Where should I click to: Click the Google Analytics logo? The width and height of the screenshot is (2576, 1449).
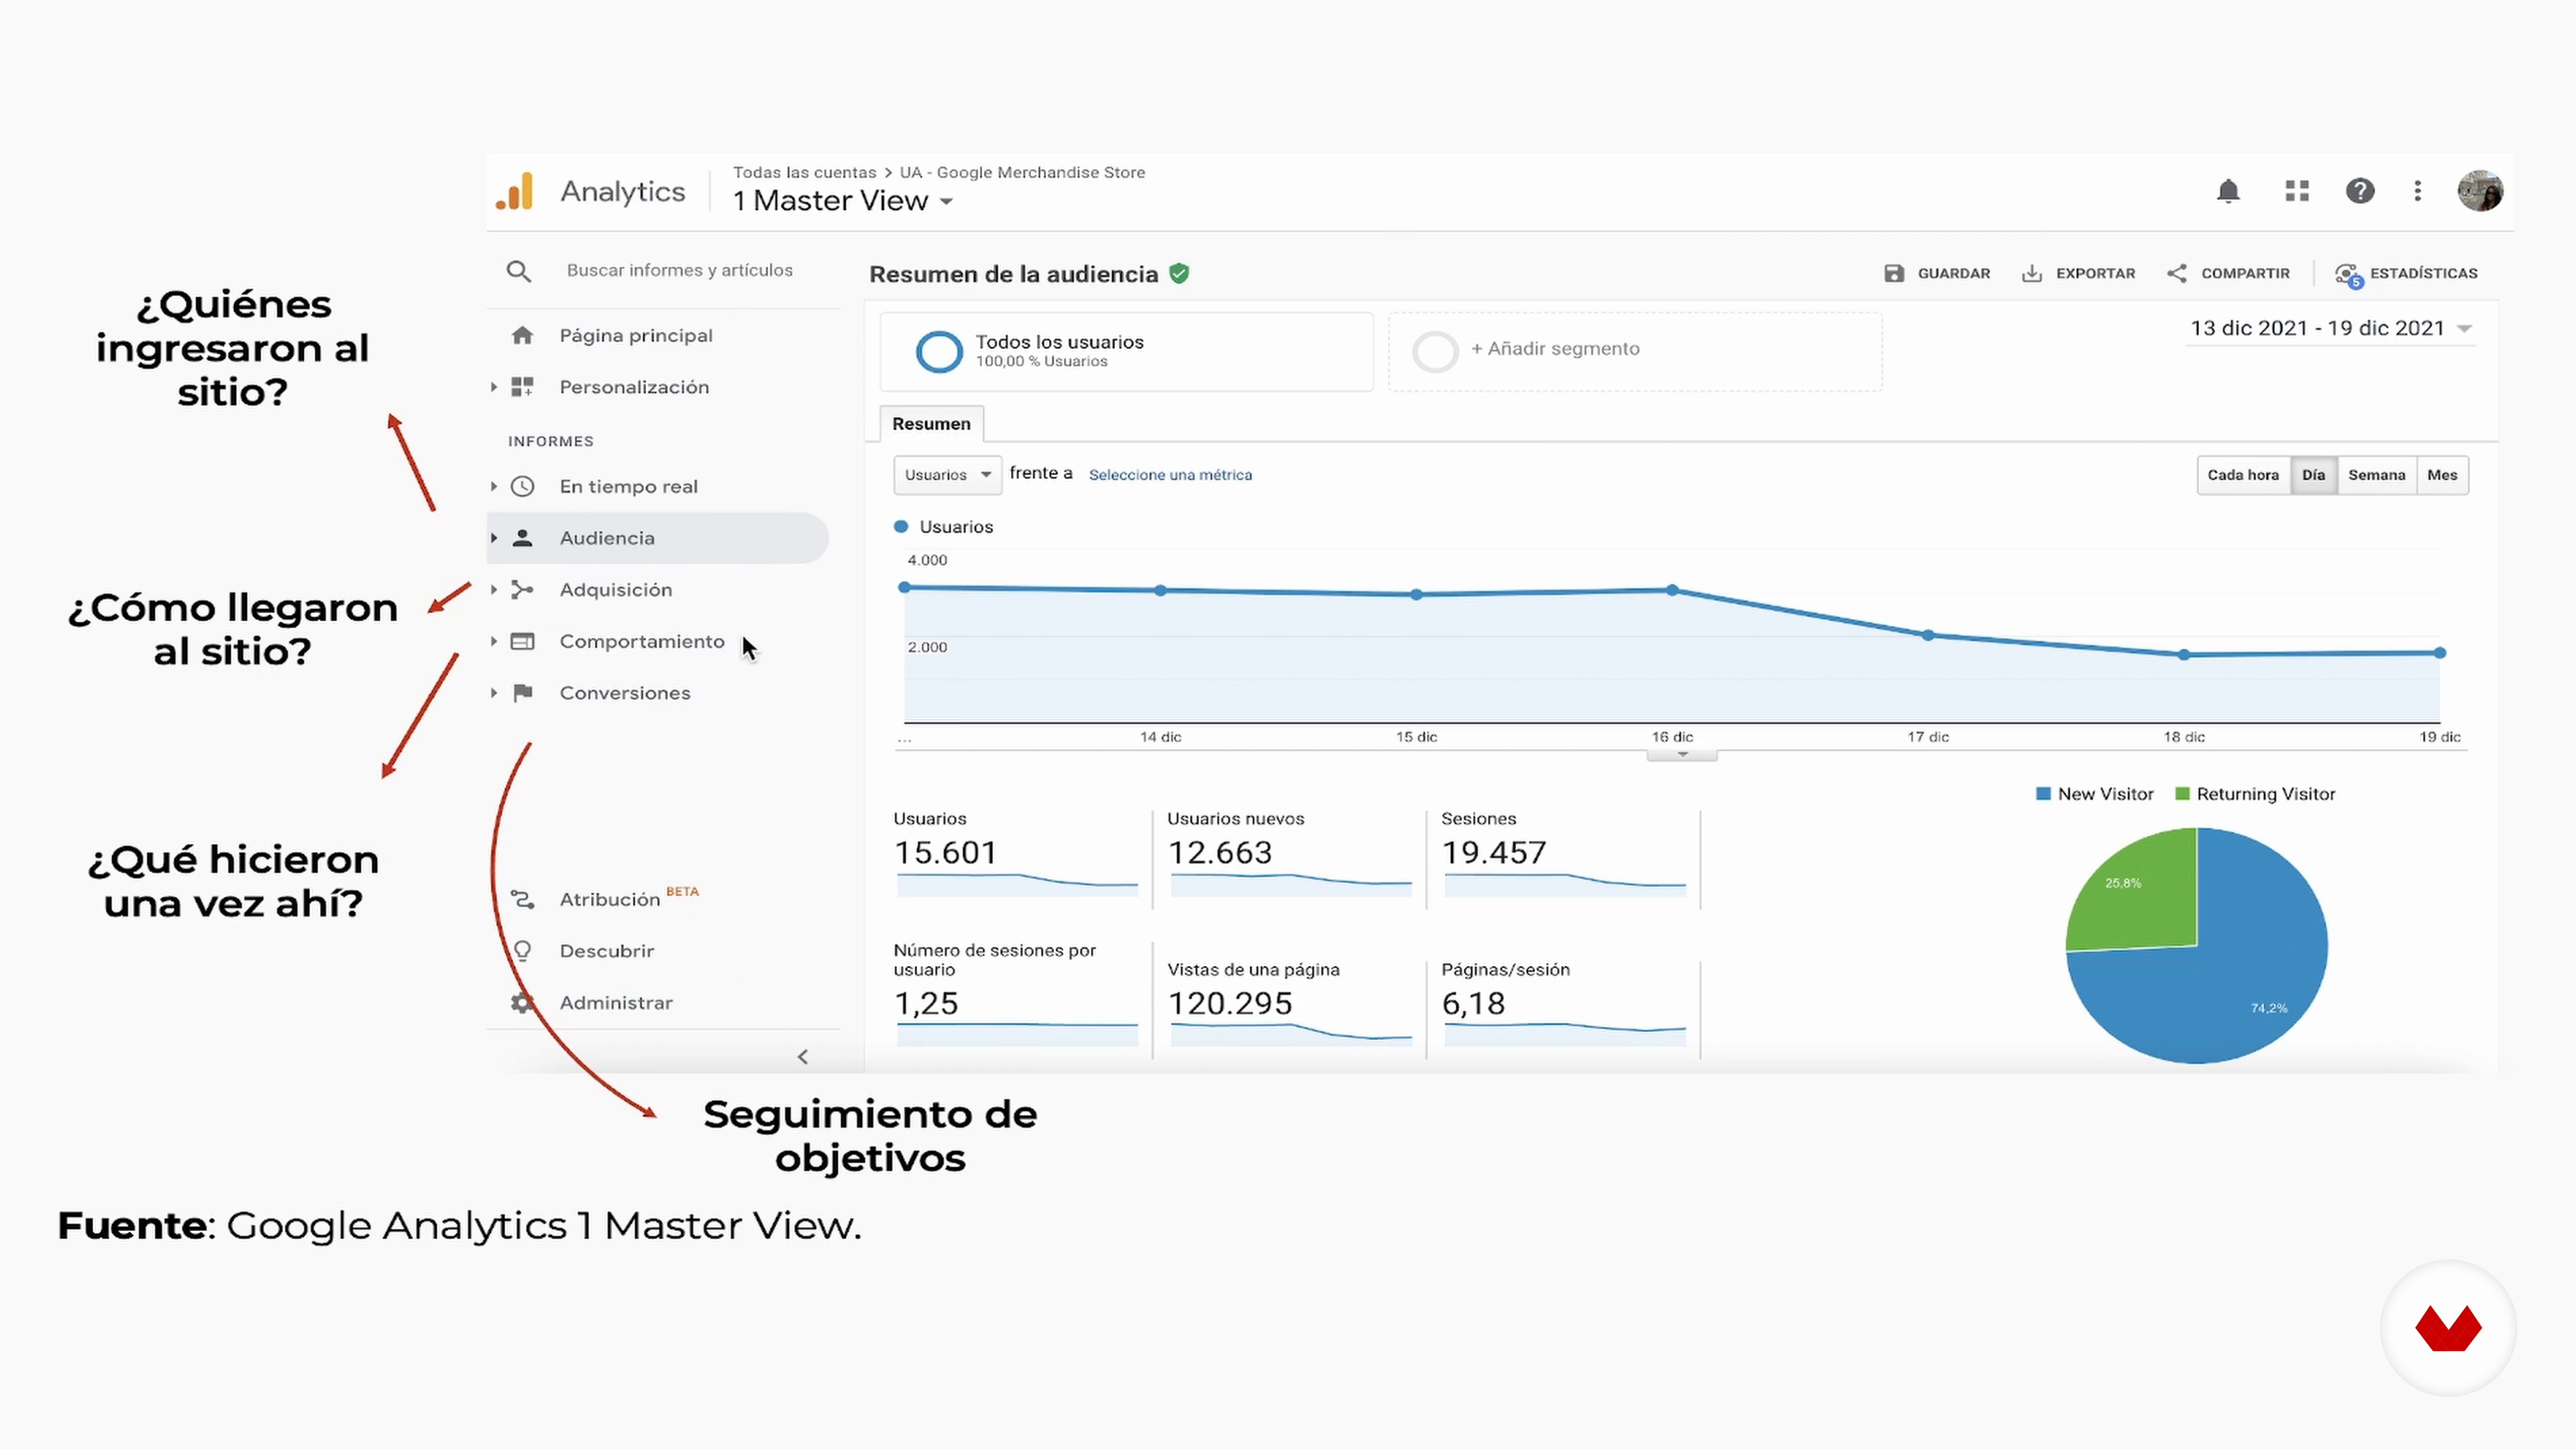515,191
